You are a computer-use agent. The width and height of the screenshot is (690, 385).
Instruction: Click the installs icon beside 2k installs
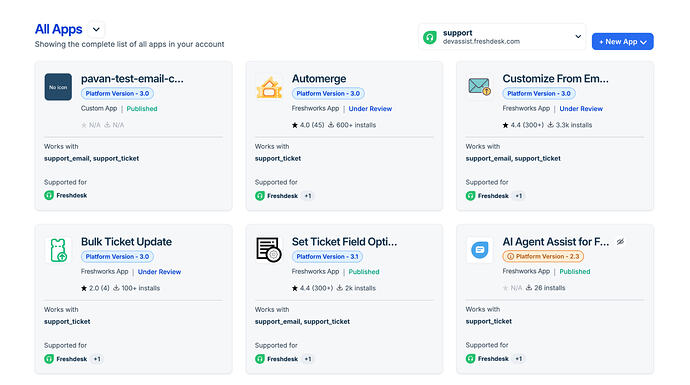(340, 288)
